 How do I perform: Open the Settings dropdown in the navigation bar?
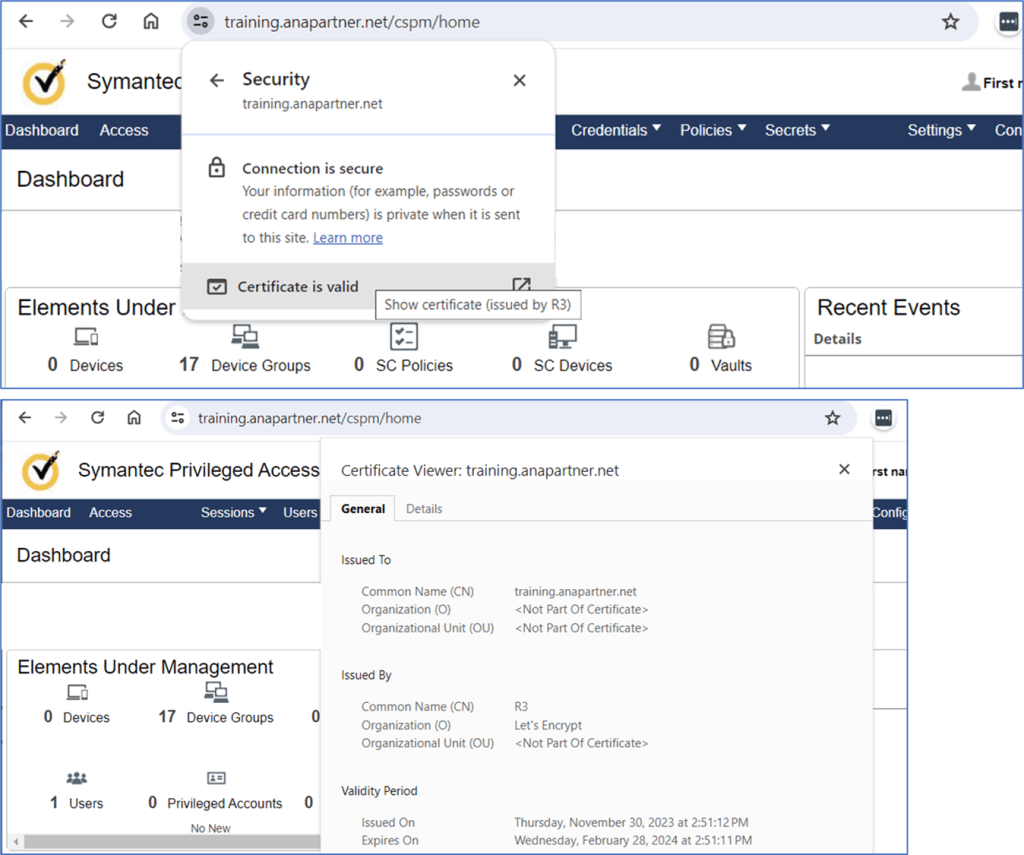(x=940, y=130)
